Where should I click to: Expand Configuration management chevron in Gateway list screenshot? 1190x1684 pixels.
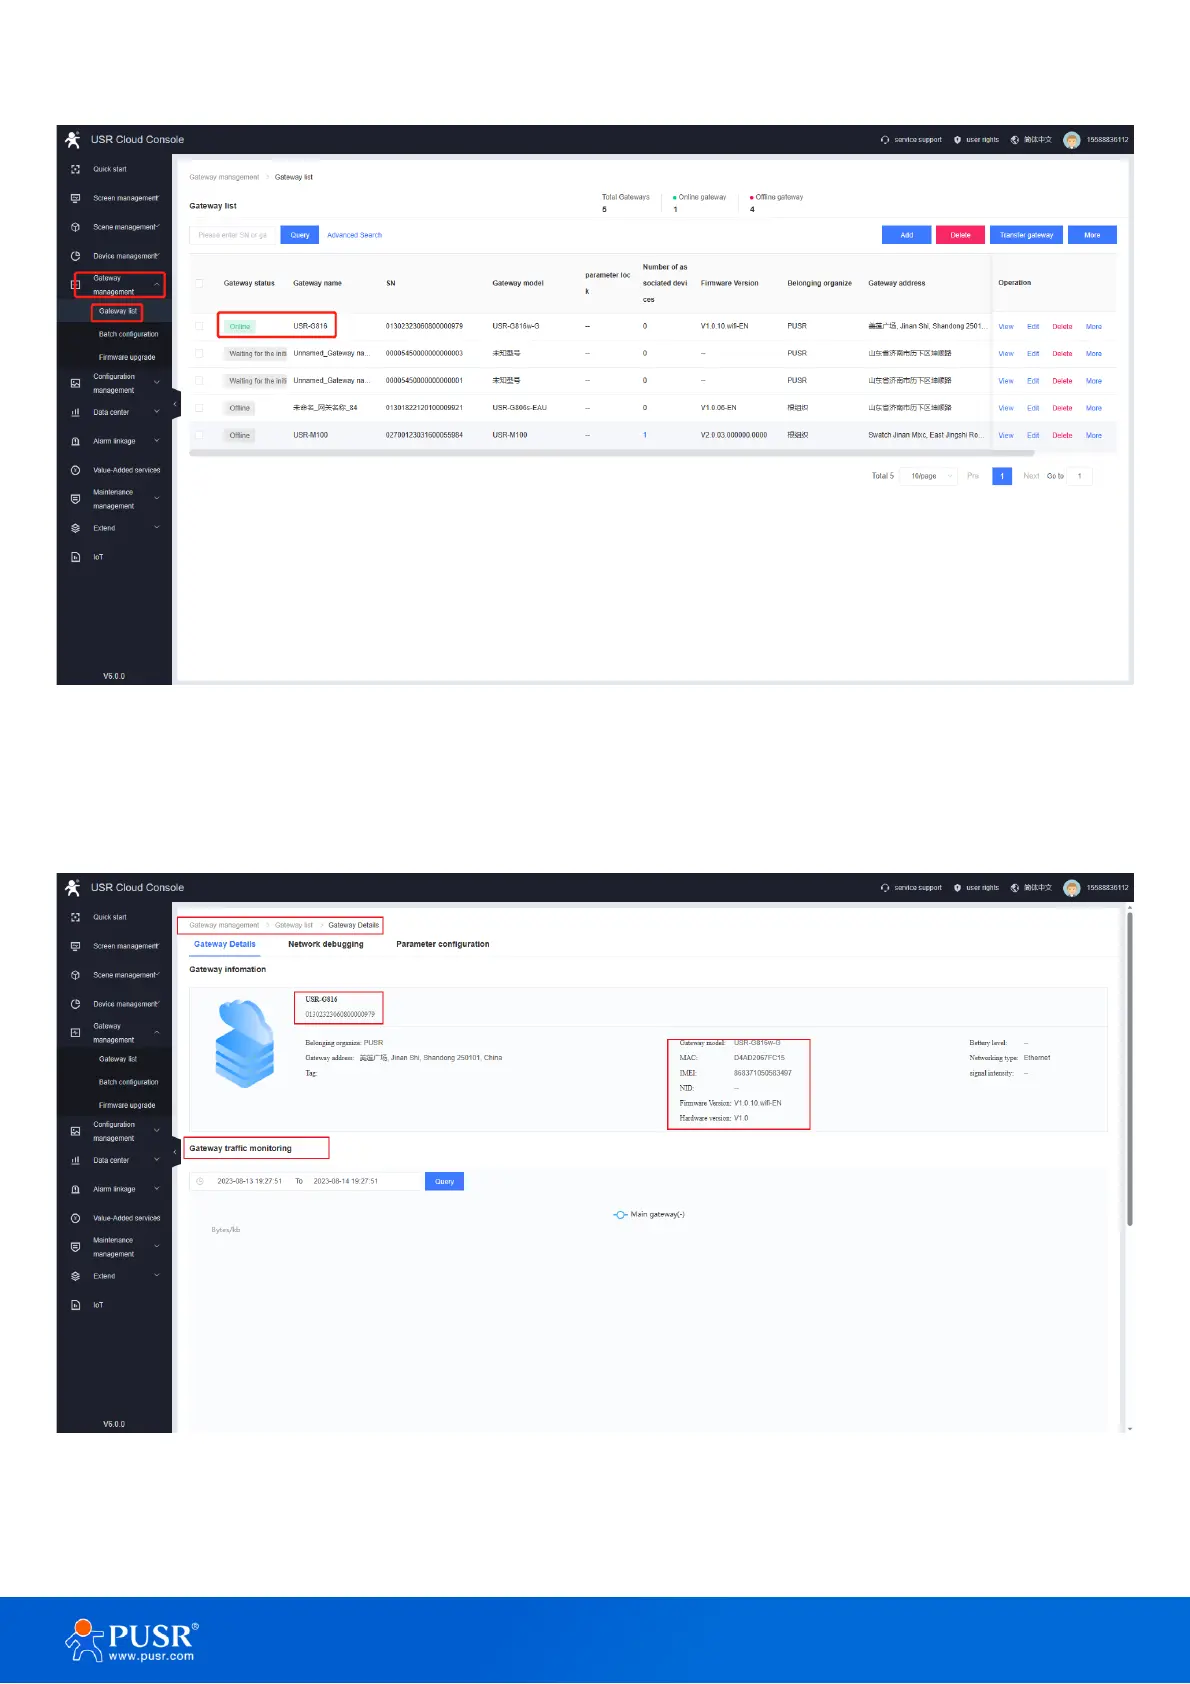(156, 383)
